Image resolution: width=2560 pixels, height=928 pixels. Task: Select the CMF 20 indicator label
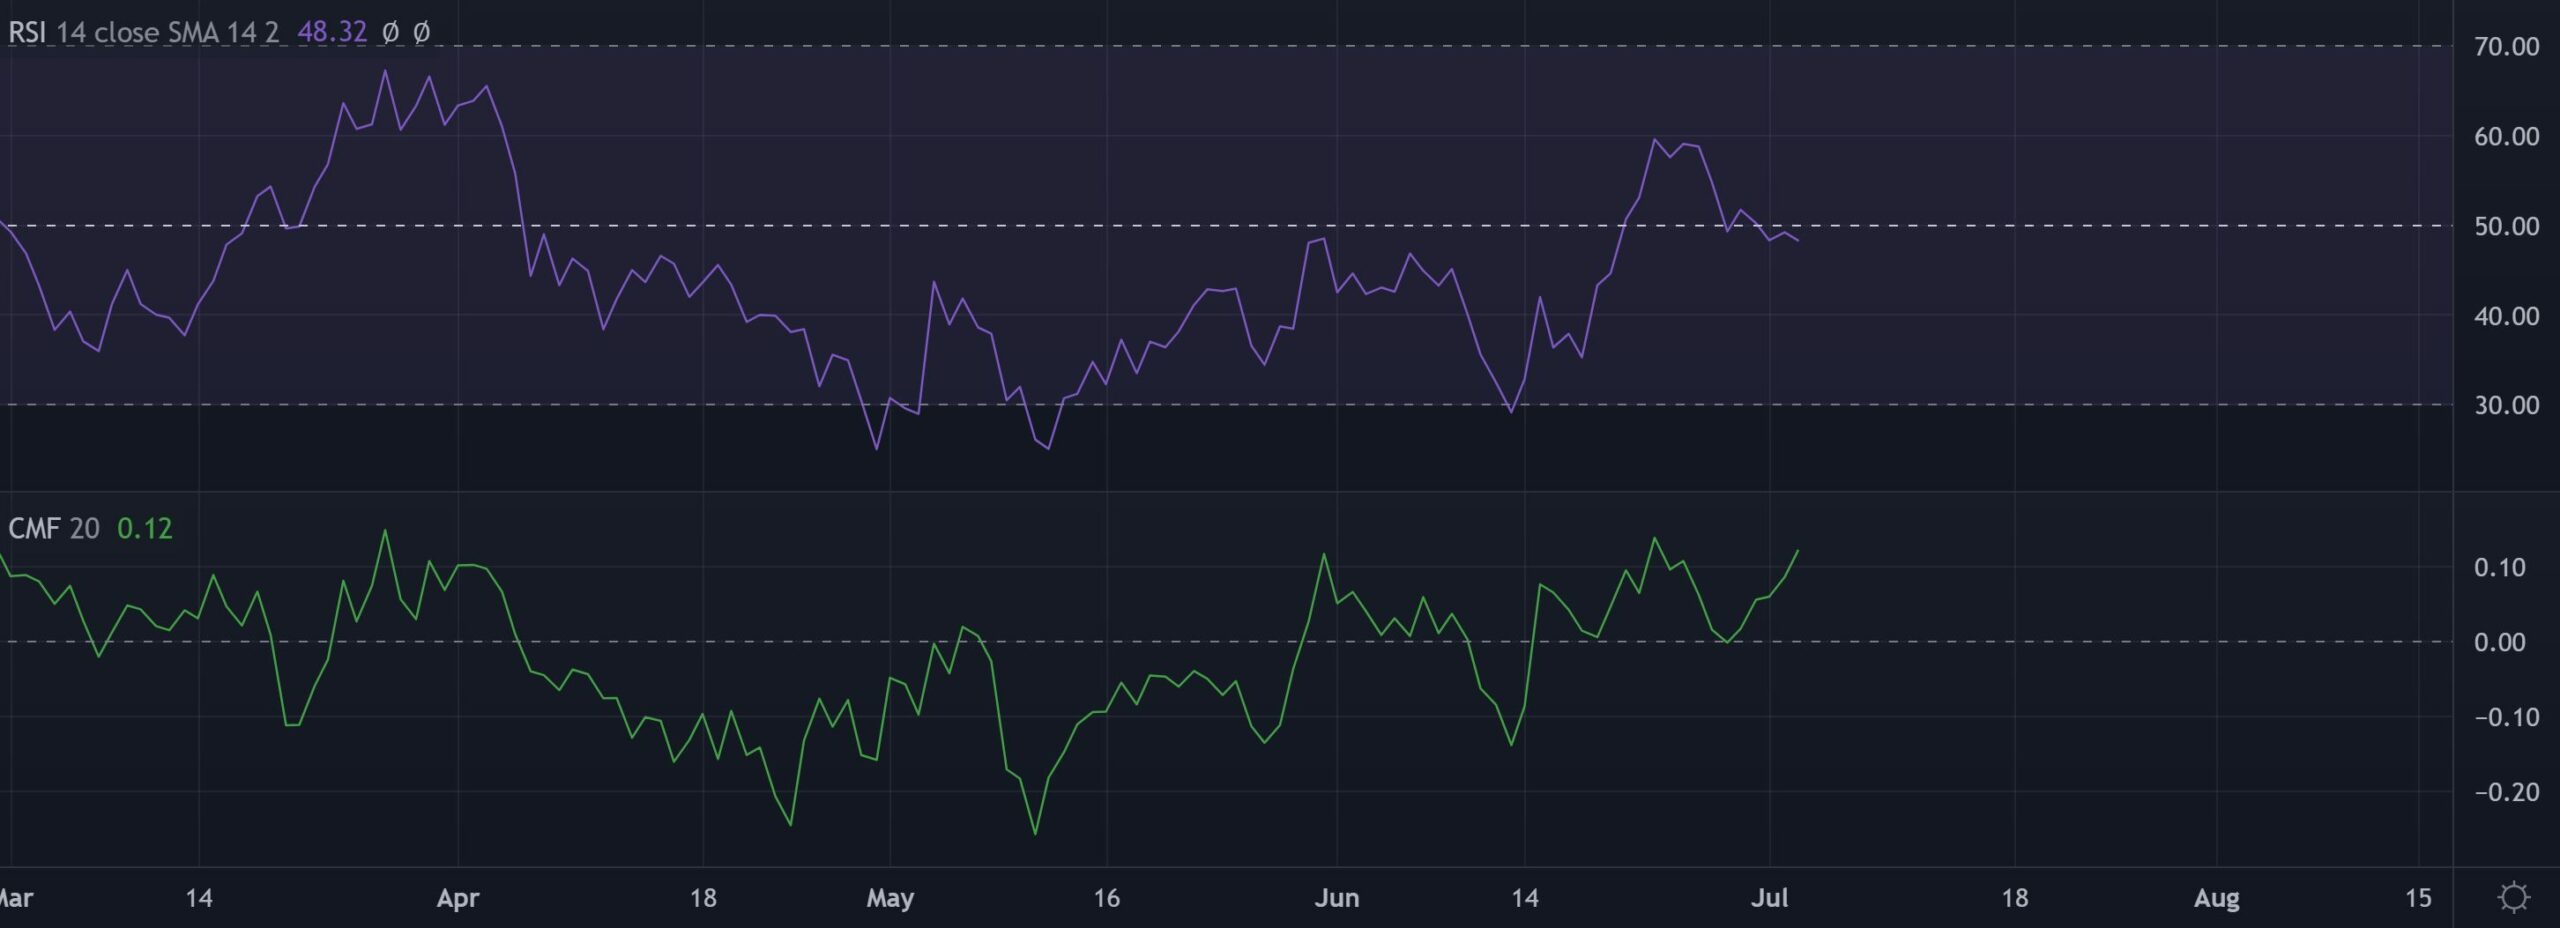point(54,528)
